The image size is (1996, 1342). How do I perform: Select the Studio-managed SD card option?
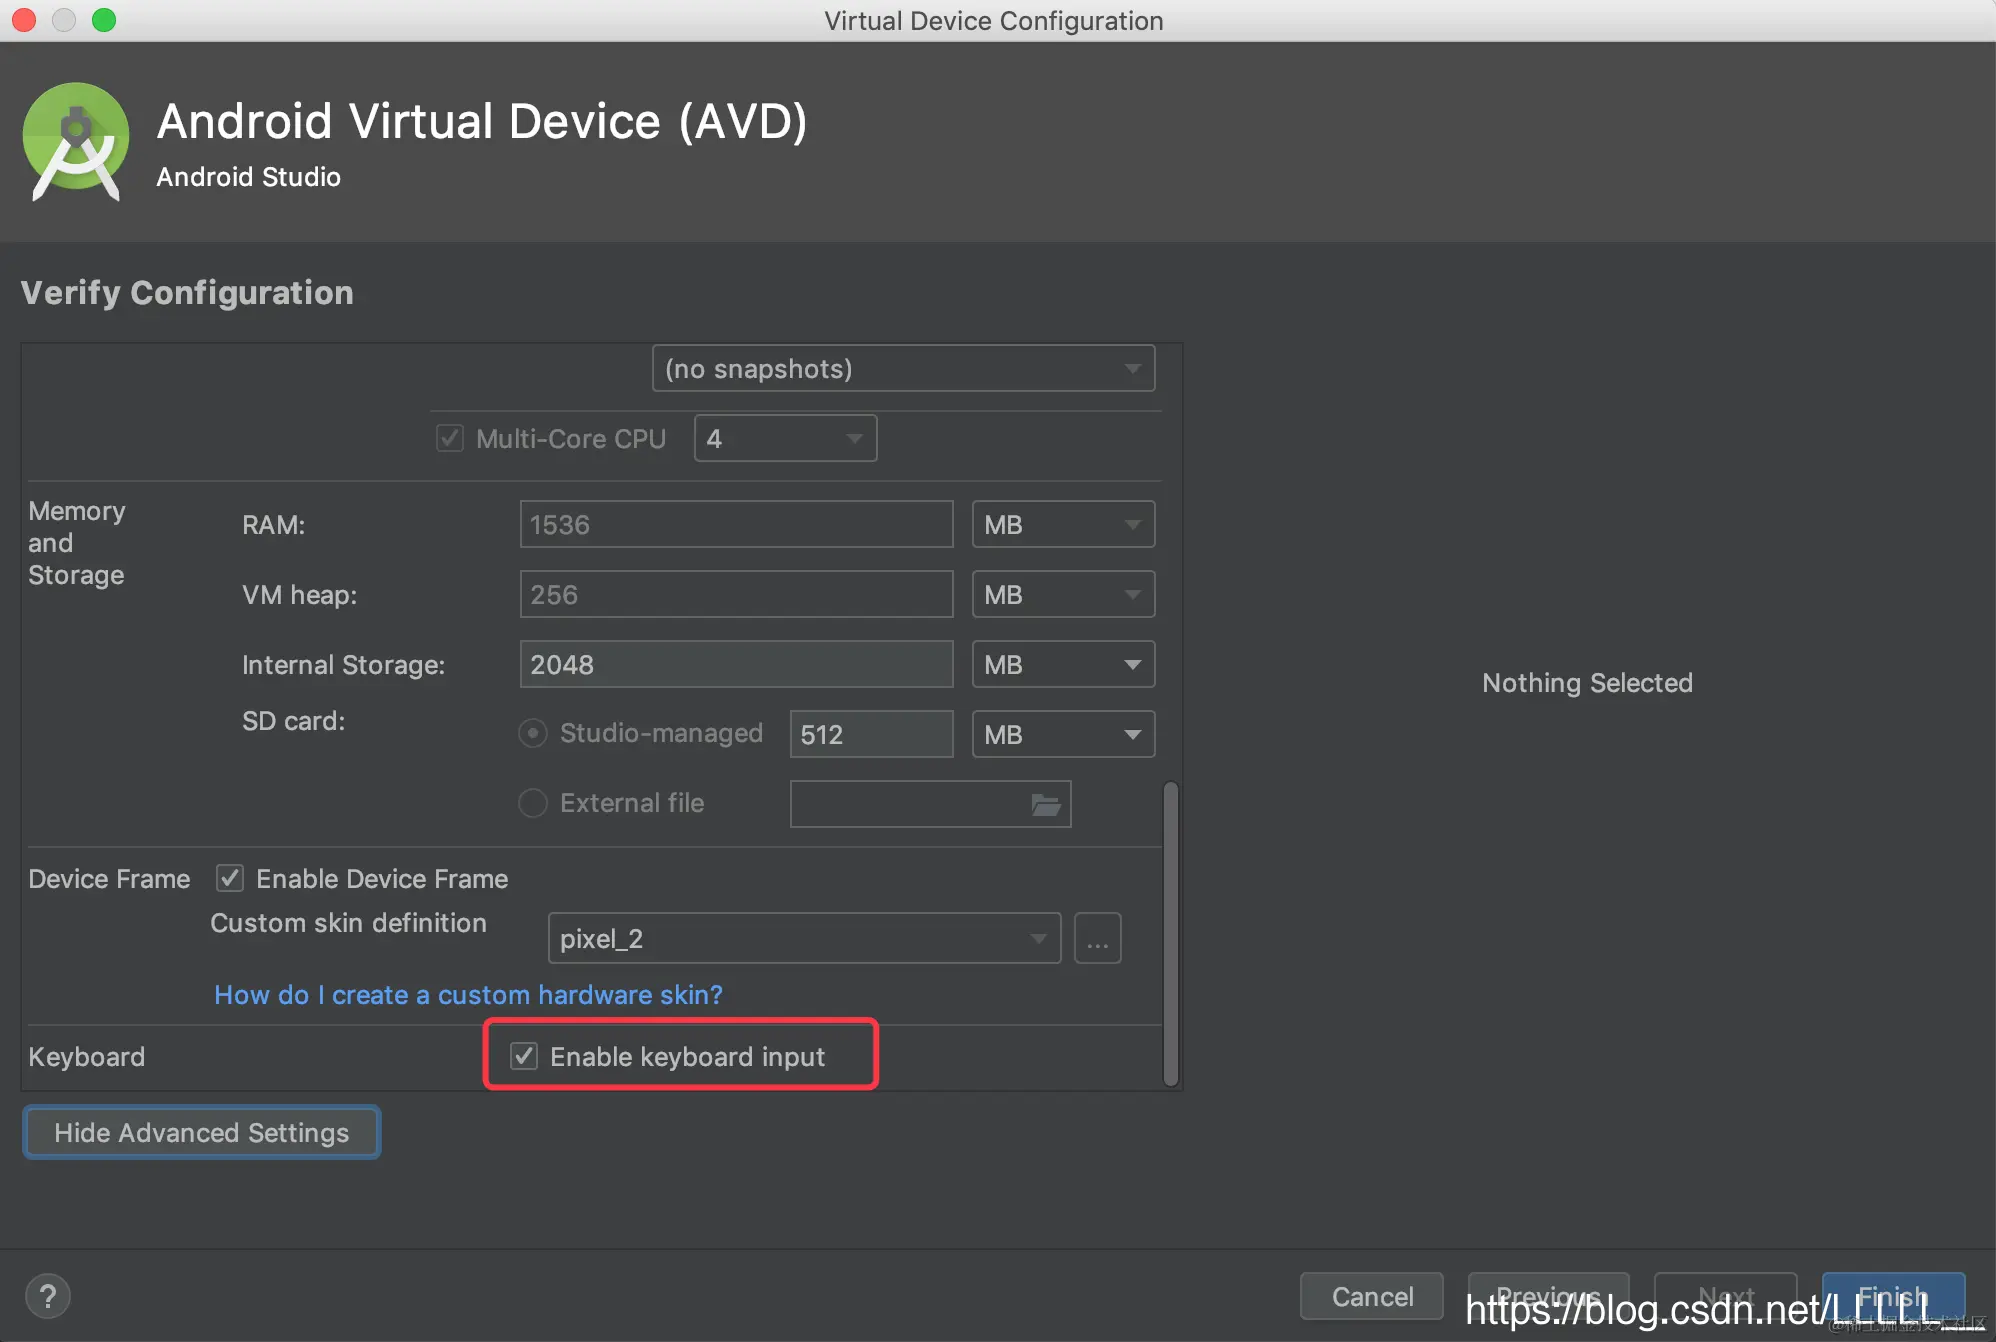(x=533, y=733)
